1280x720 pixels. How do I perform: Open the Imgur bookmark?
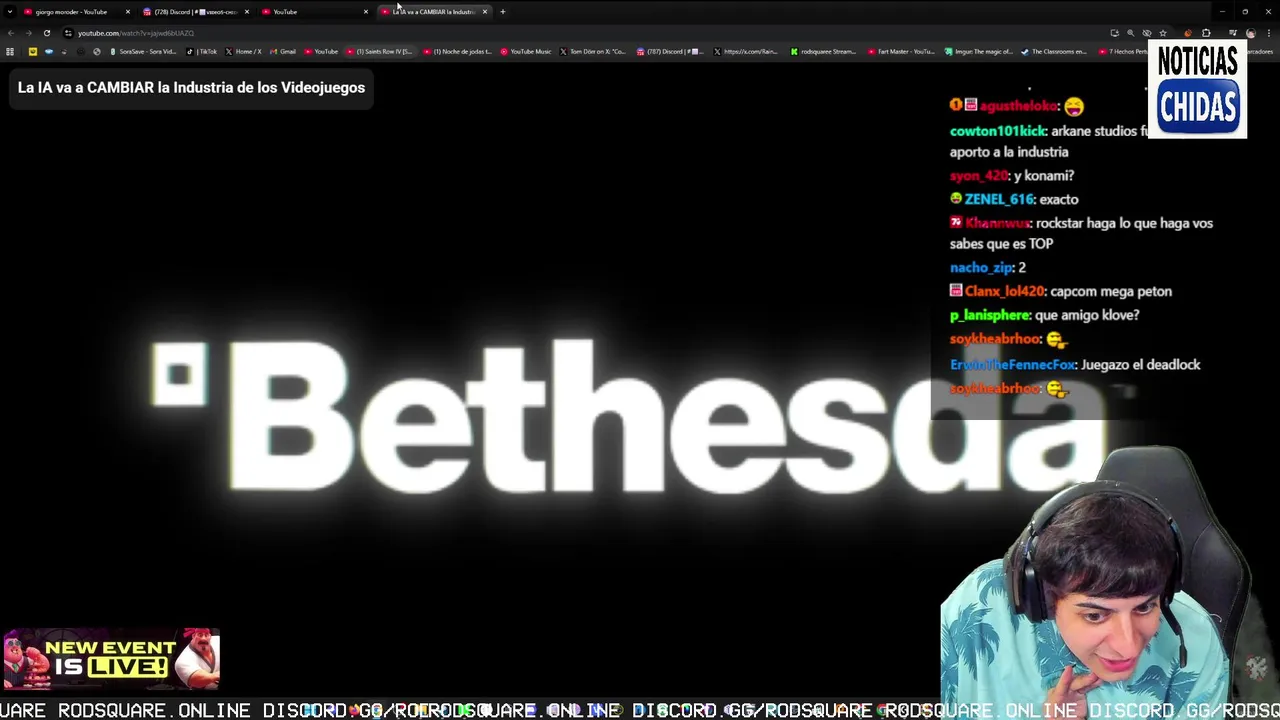979,51
